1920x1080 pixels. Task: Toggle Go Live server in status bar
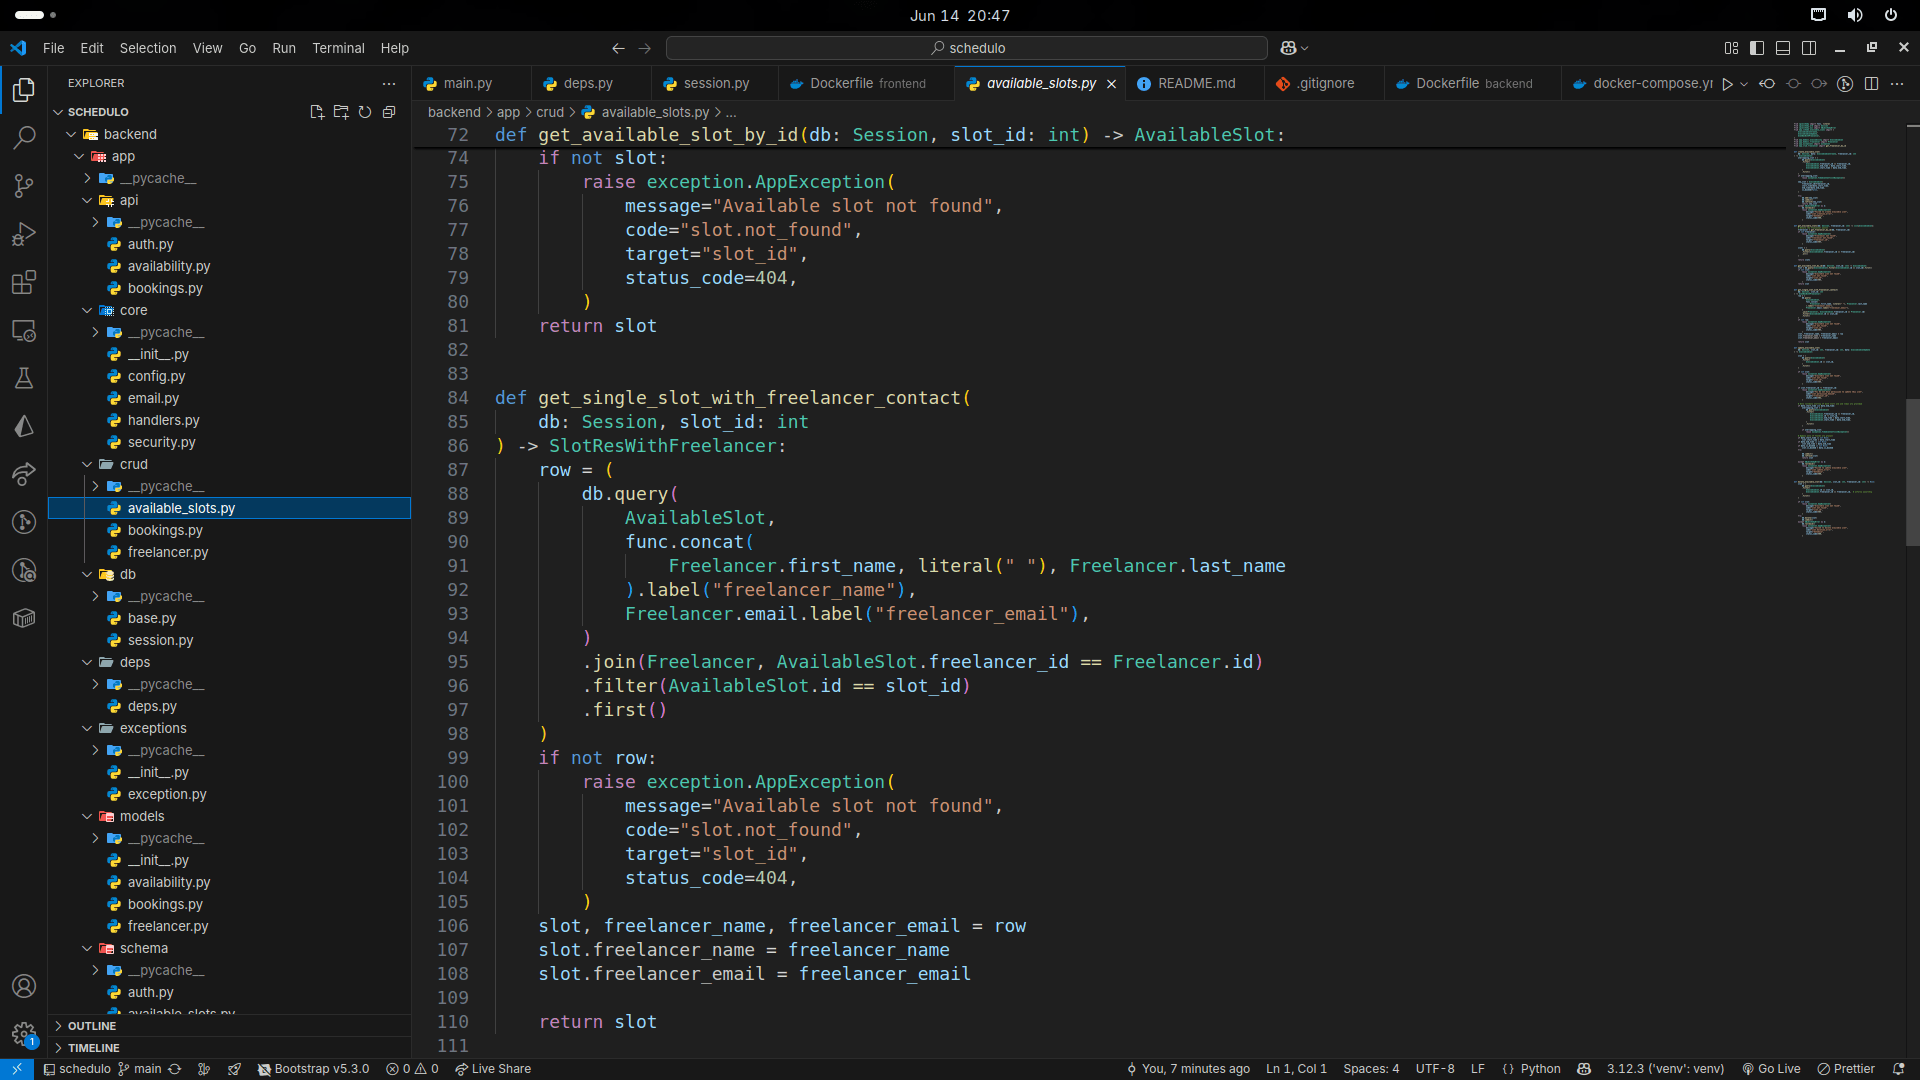pyautogui.click(x=1771, y=1069)
